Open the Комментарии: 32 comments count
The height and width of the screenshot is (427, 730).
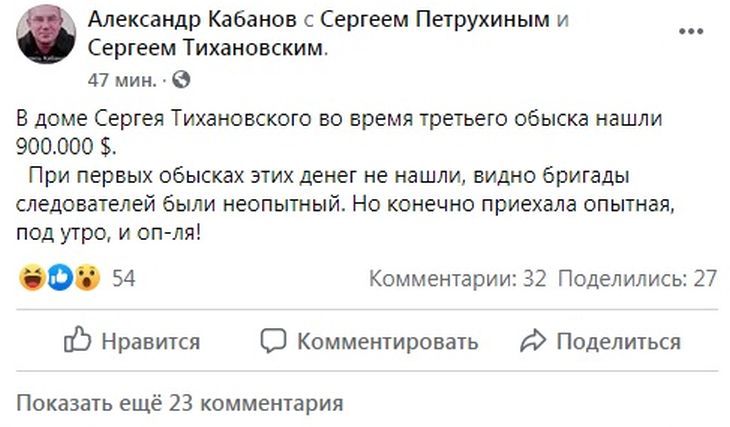(458, 279)
